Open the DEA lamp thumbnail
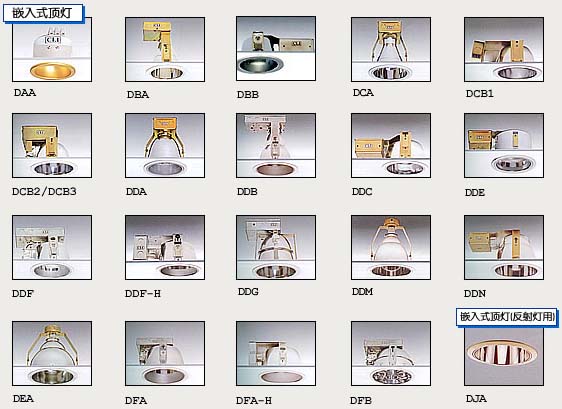 click(52, 353)
